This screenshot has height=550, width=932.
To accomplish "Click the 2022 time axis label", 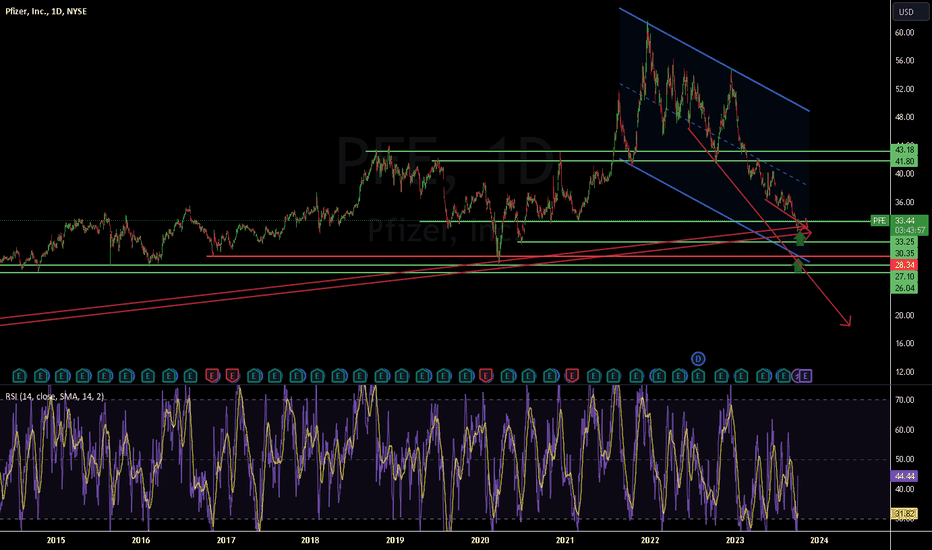I will (x=650, y=540).
